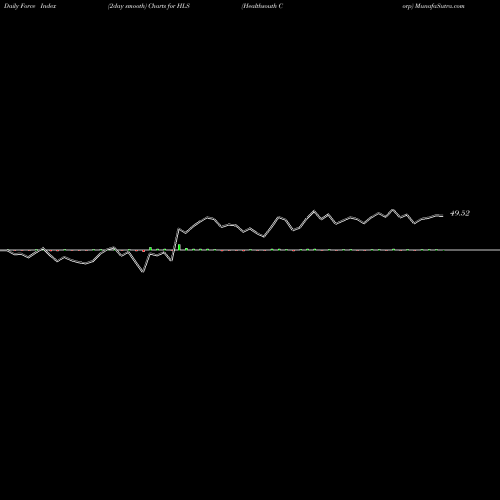
Task: Click the '(2day smooth) Charts for HLS' text
Action: pos(149,6)
